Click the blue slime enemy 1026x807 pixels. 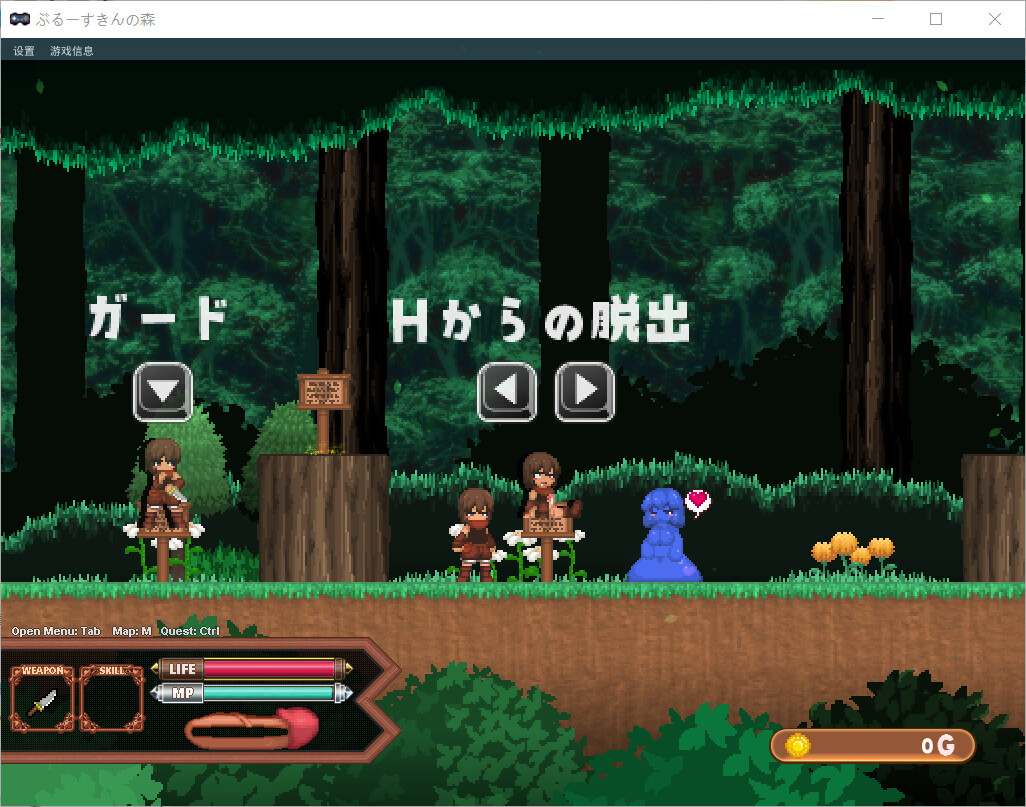coord(662,538)
